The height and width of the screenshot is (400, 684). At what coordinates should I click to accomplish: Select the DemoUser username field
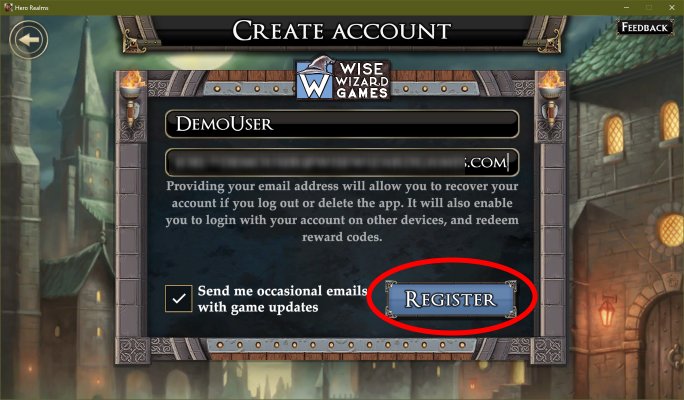342,124
